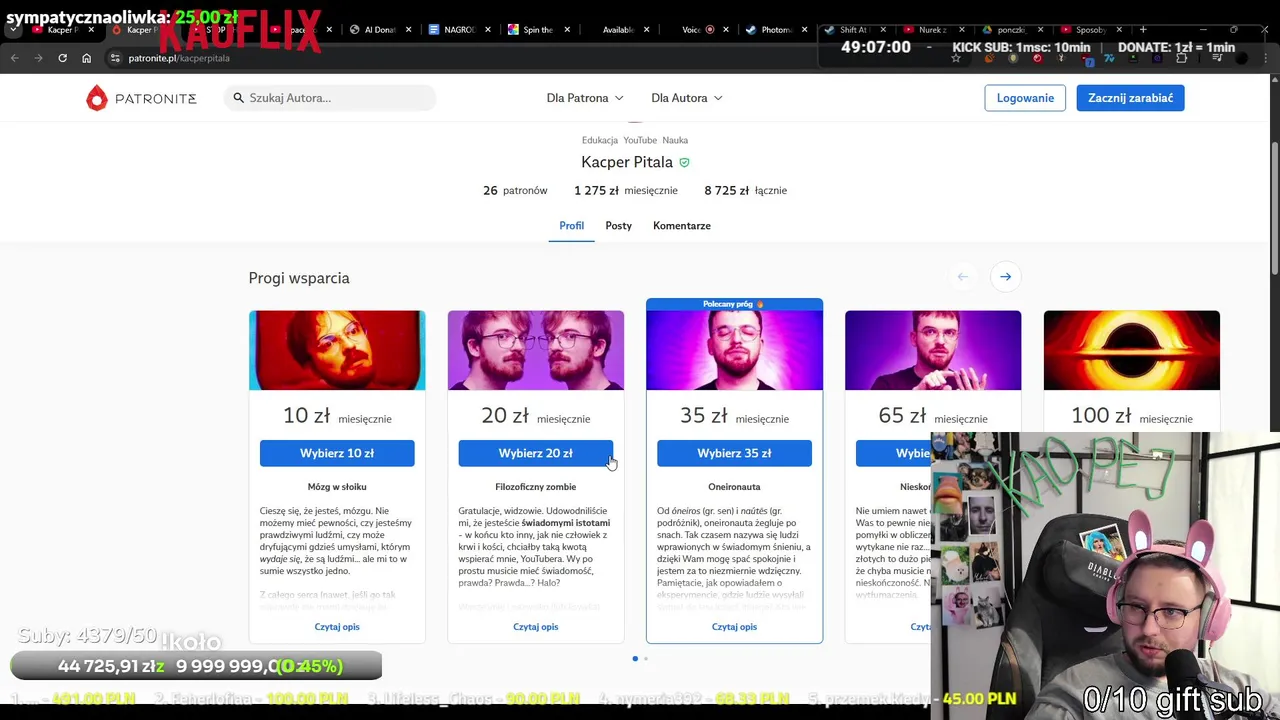1280x720 pixels.
Task: Open the 100 zł black hole thumbnail
Action: pos(1132,350)
